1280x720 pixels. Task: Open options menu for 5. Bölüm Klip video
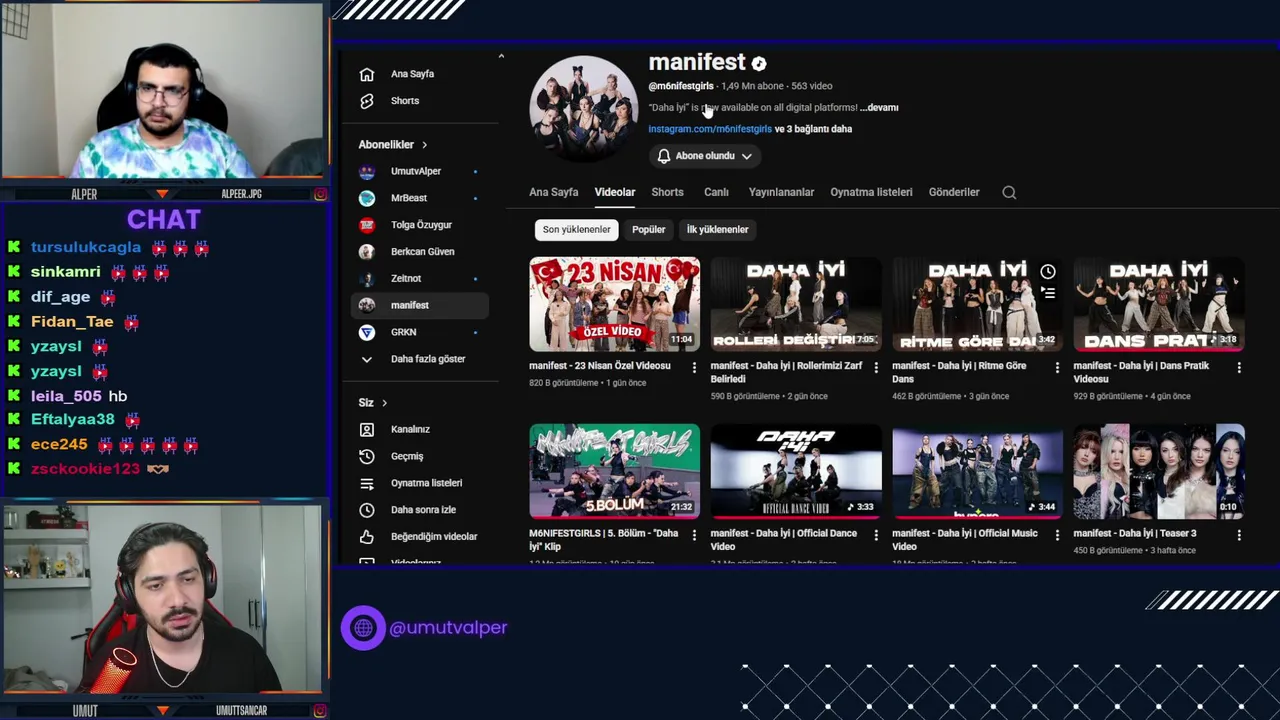tap(694, 536)
